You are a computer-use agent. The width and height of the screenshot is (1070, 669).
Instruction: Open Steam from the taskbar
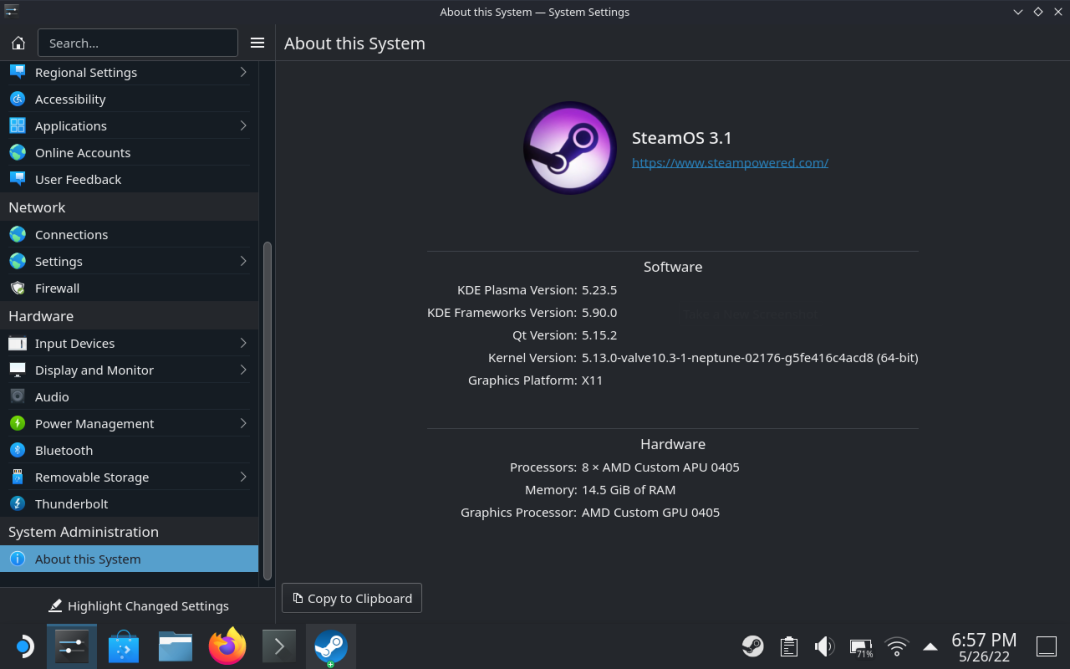click(331, 646)
